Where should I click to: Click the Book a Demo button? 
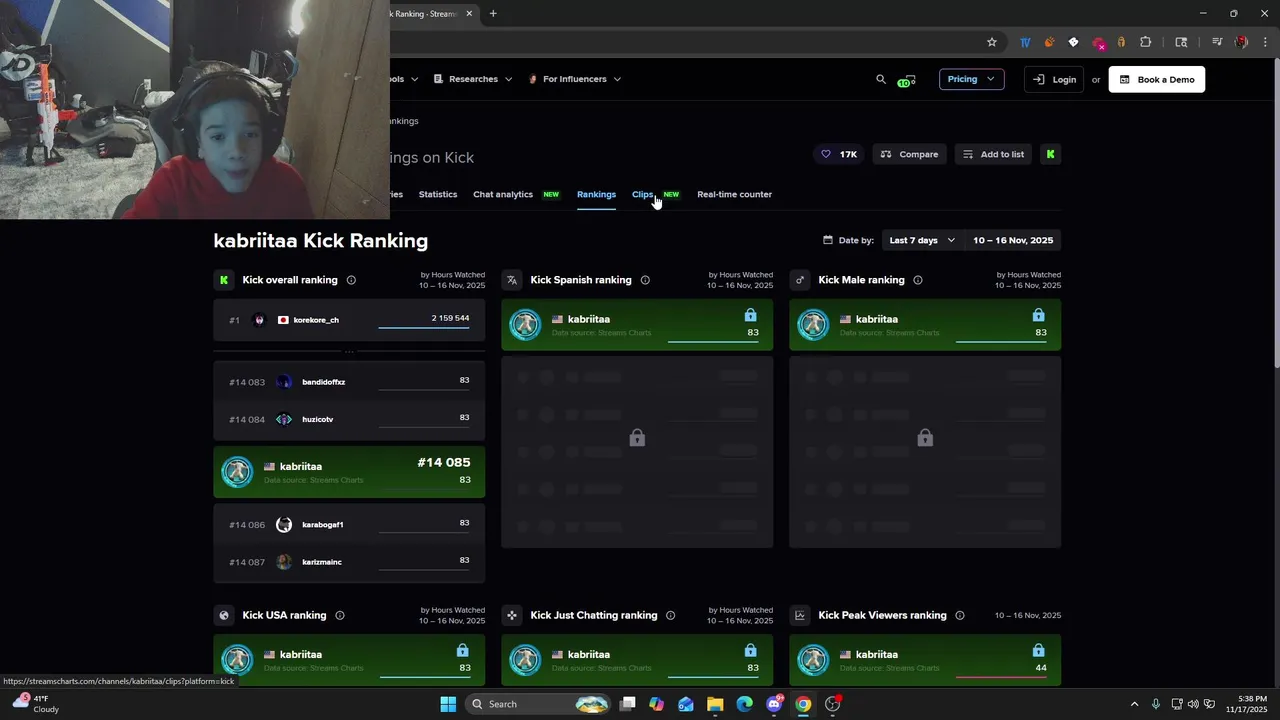tap(1157, 79)
